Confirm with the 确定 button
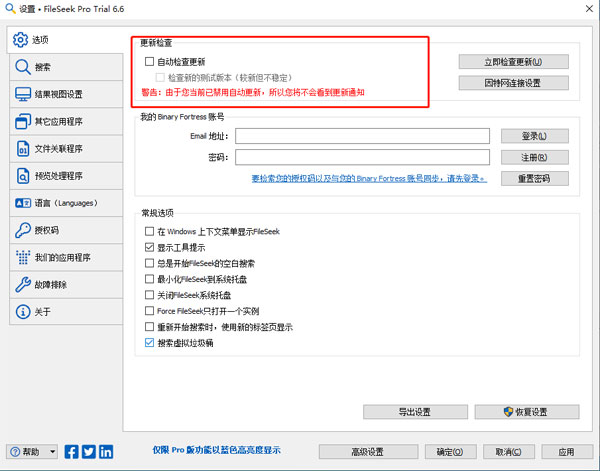Screen dimensions: 600x471 (x=450, y=452)
